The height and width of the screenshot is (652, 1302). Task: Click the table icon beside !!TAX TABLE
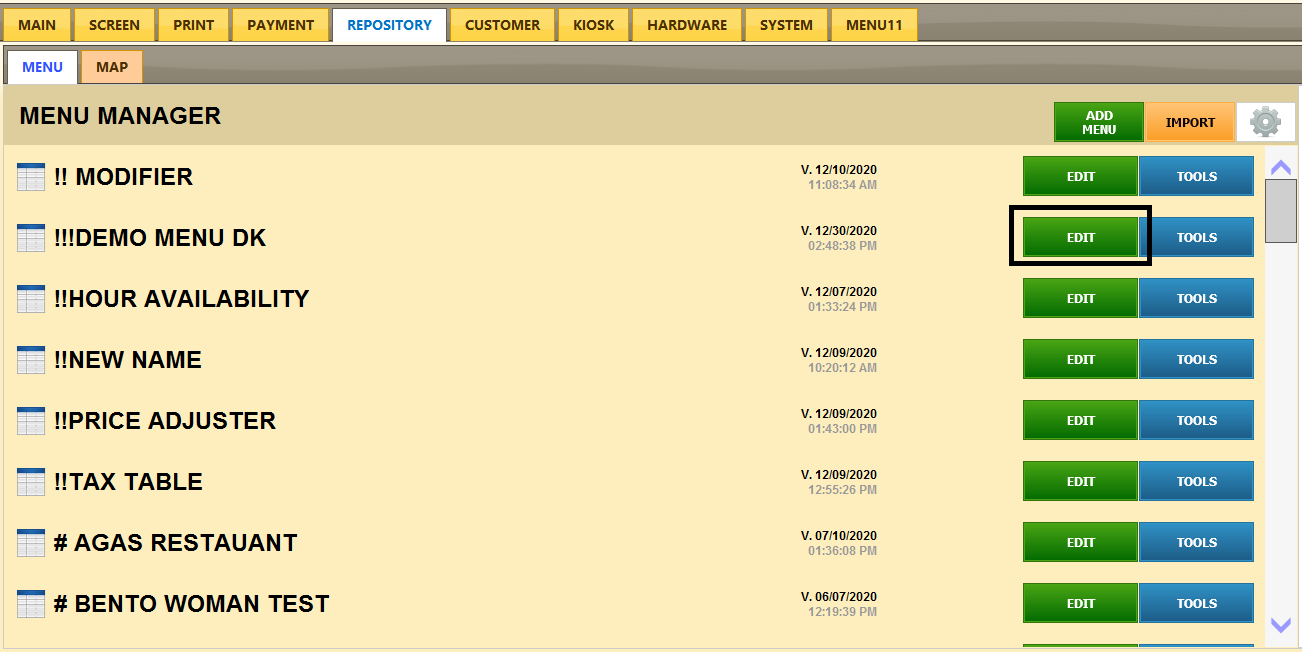31,482
